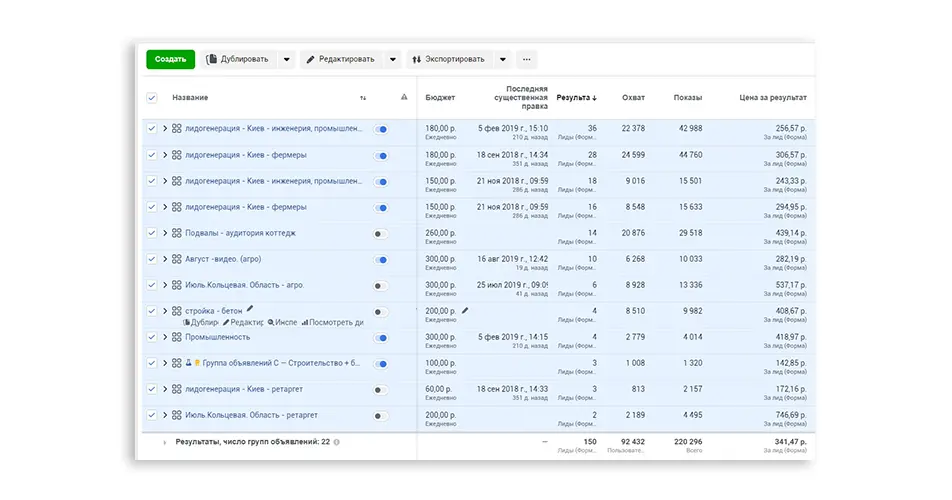Click the warning triangle column icon
Screen dimensions: 952x500
pos(404,97)
